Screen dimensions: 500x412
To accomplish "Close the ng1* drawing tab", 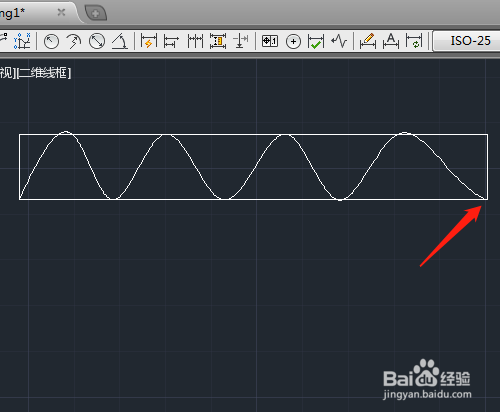I will click(x=61, y=13).
